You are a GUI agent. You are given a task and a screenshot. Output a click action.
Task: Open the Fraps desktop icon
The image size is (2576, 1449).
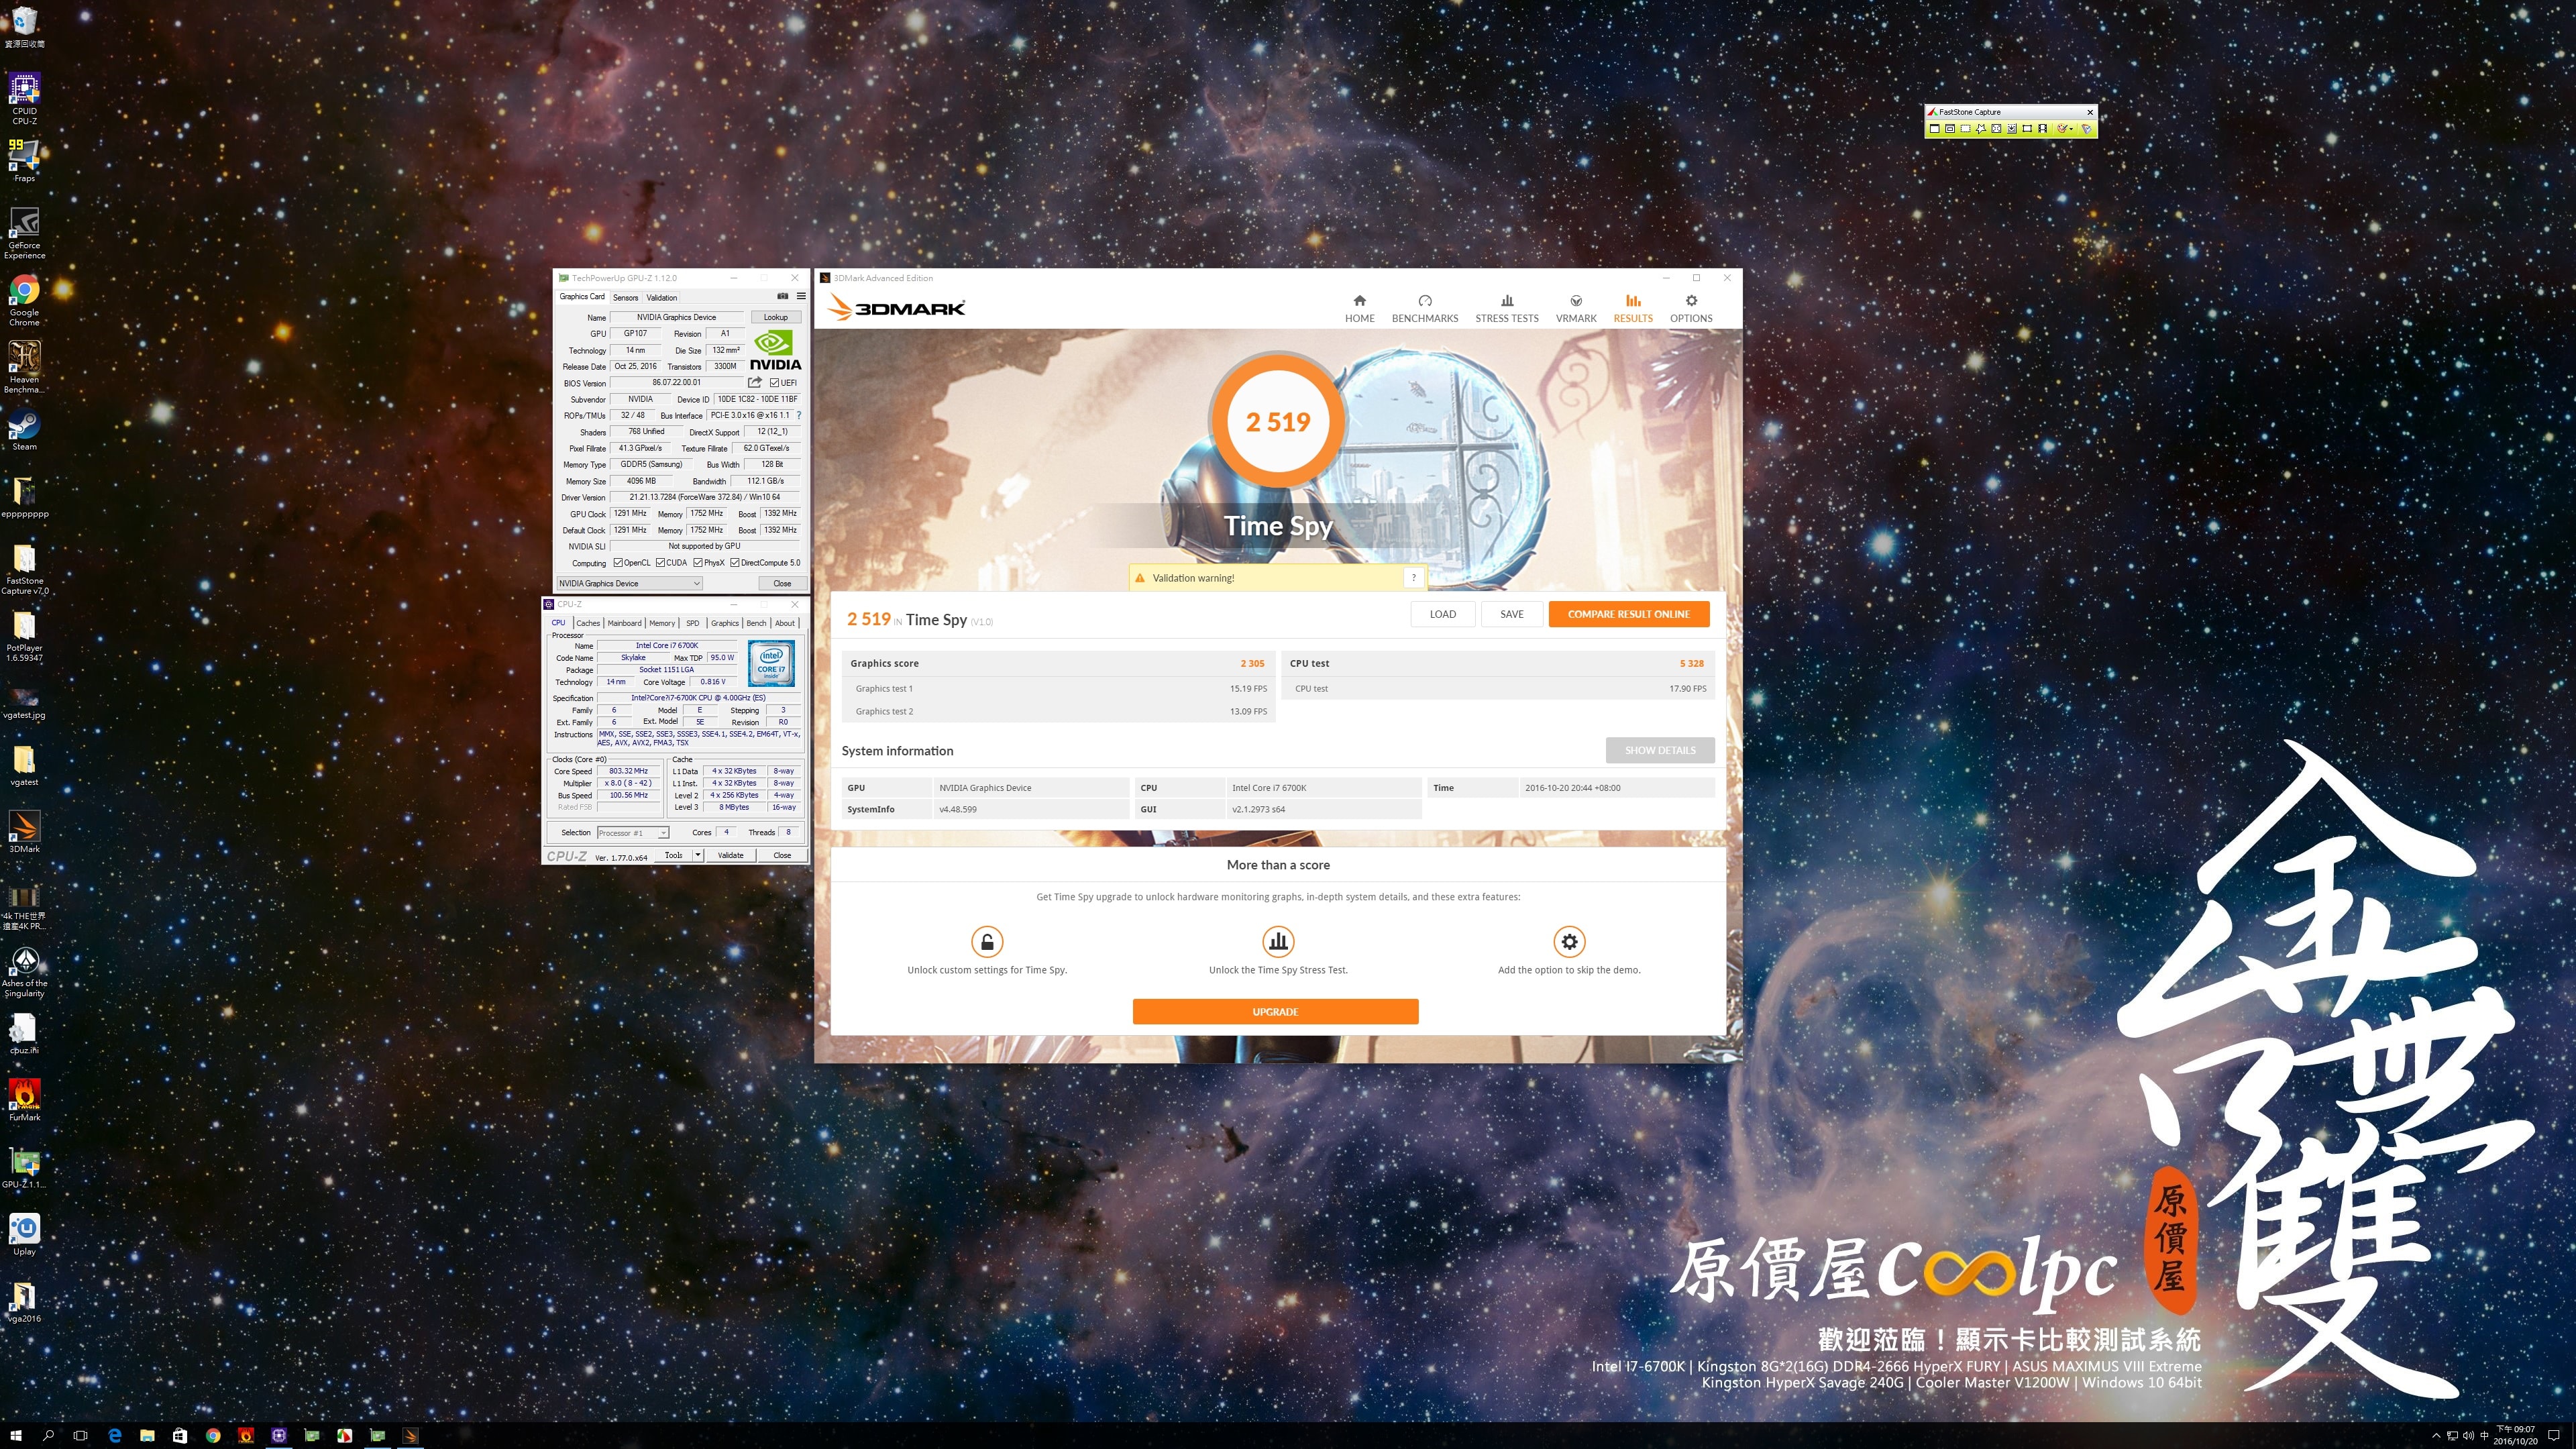24,160
